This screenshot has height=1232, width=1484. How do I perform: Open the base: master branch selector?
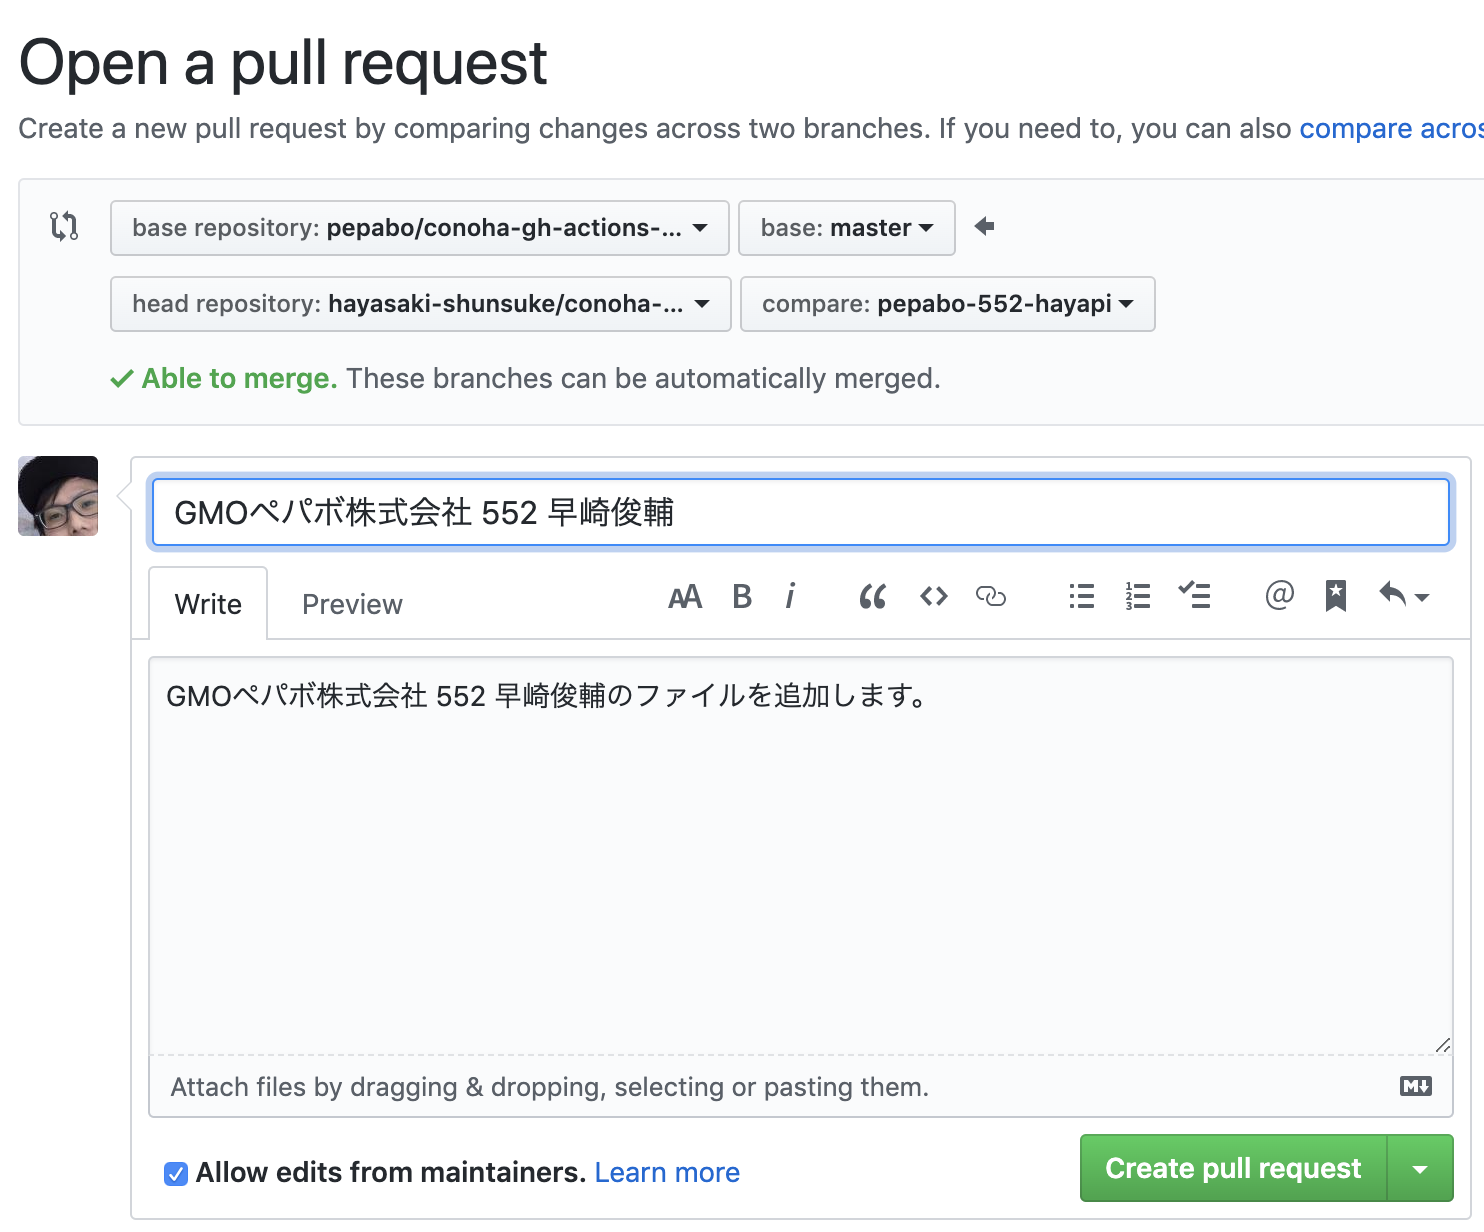pos(846,228)
